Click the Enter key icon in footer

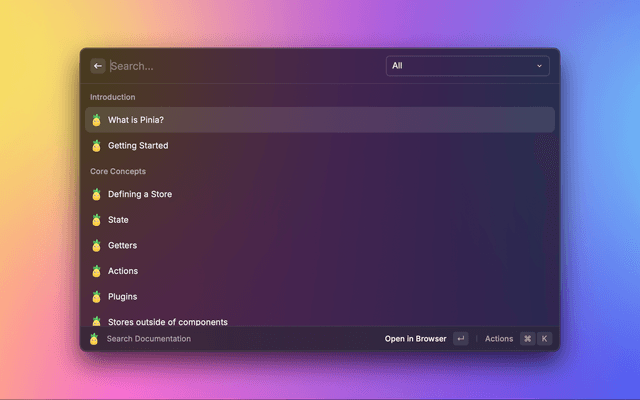(x=460, y=339)
